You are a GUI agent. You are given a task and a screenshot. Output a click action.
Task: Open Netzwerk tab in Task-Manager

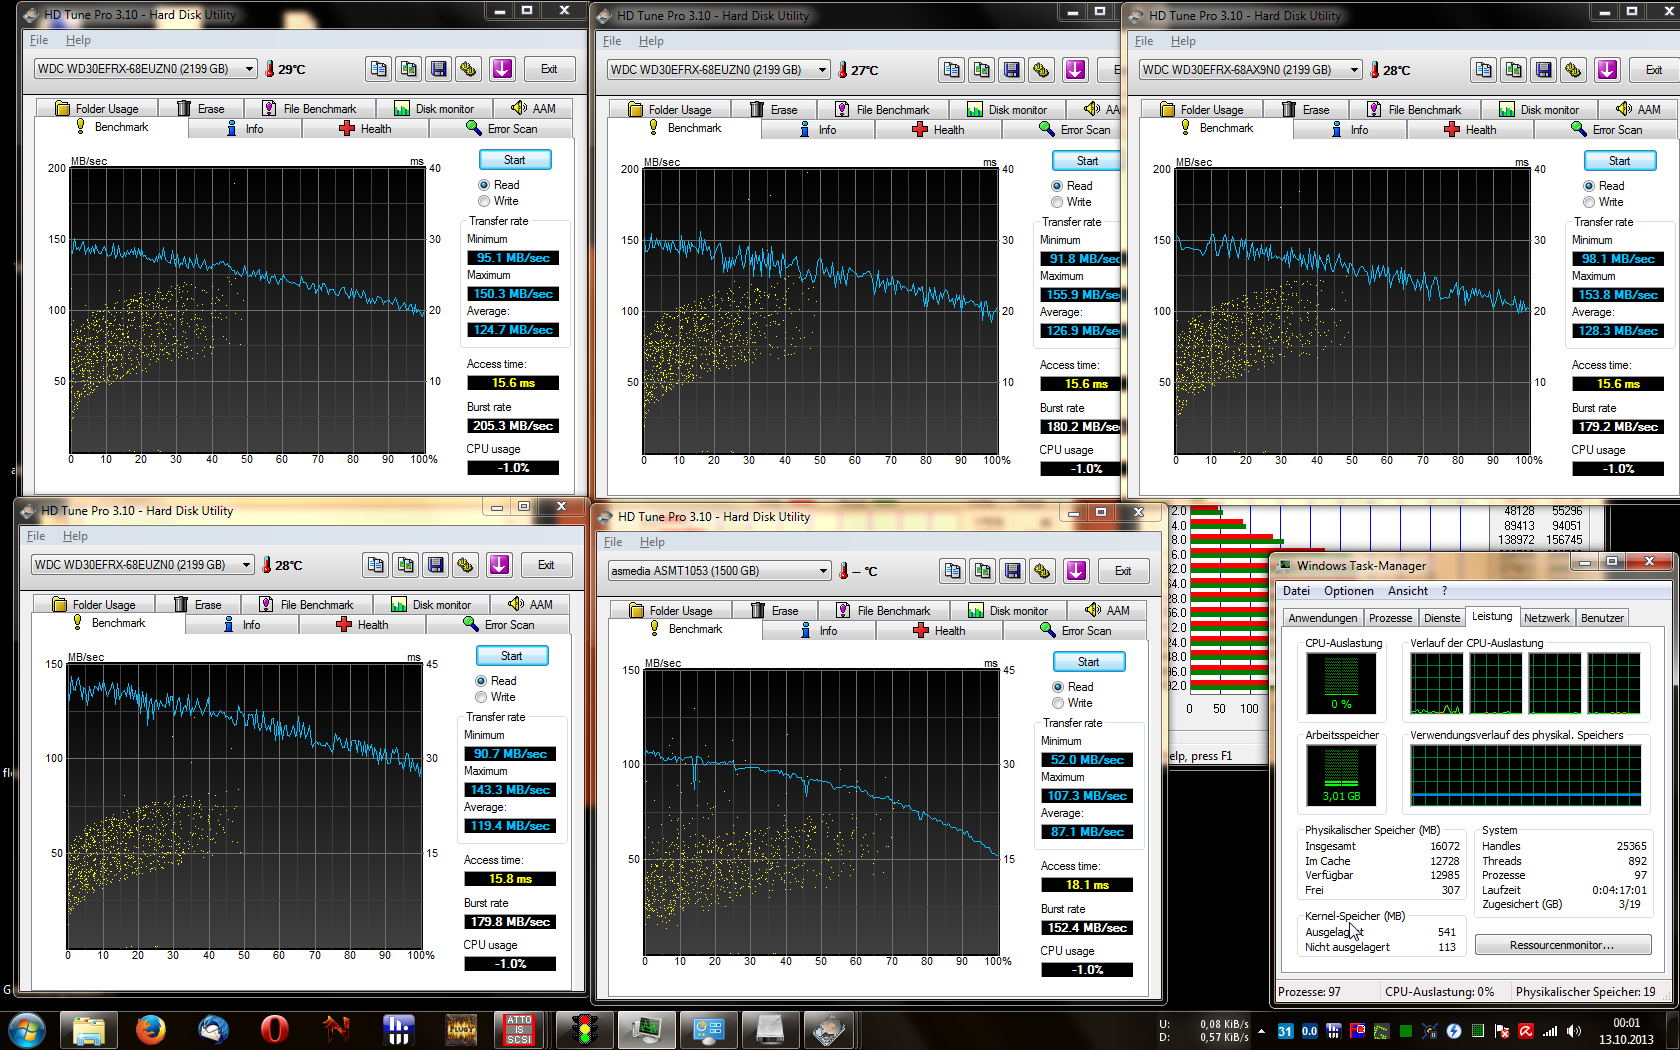[x=1546, y=618]
